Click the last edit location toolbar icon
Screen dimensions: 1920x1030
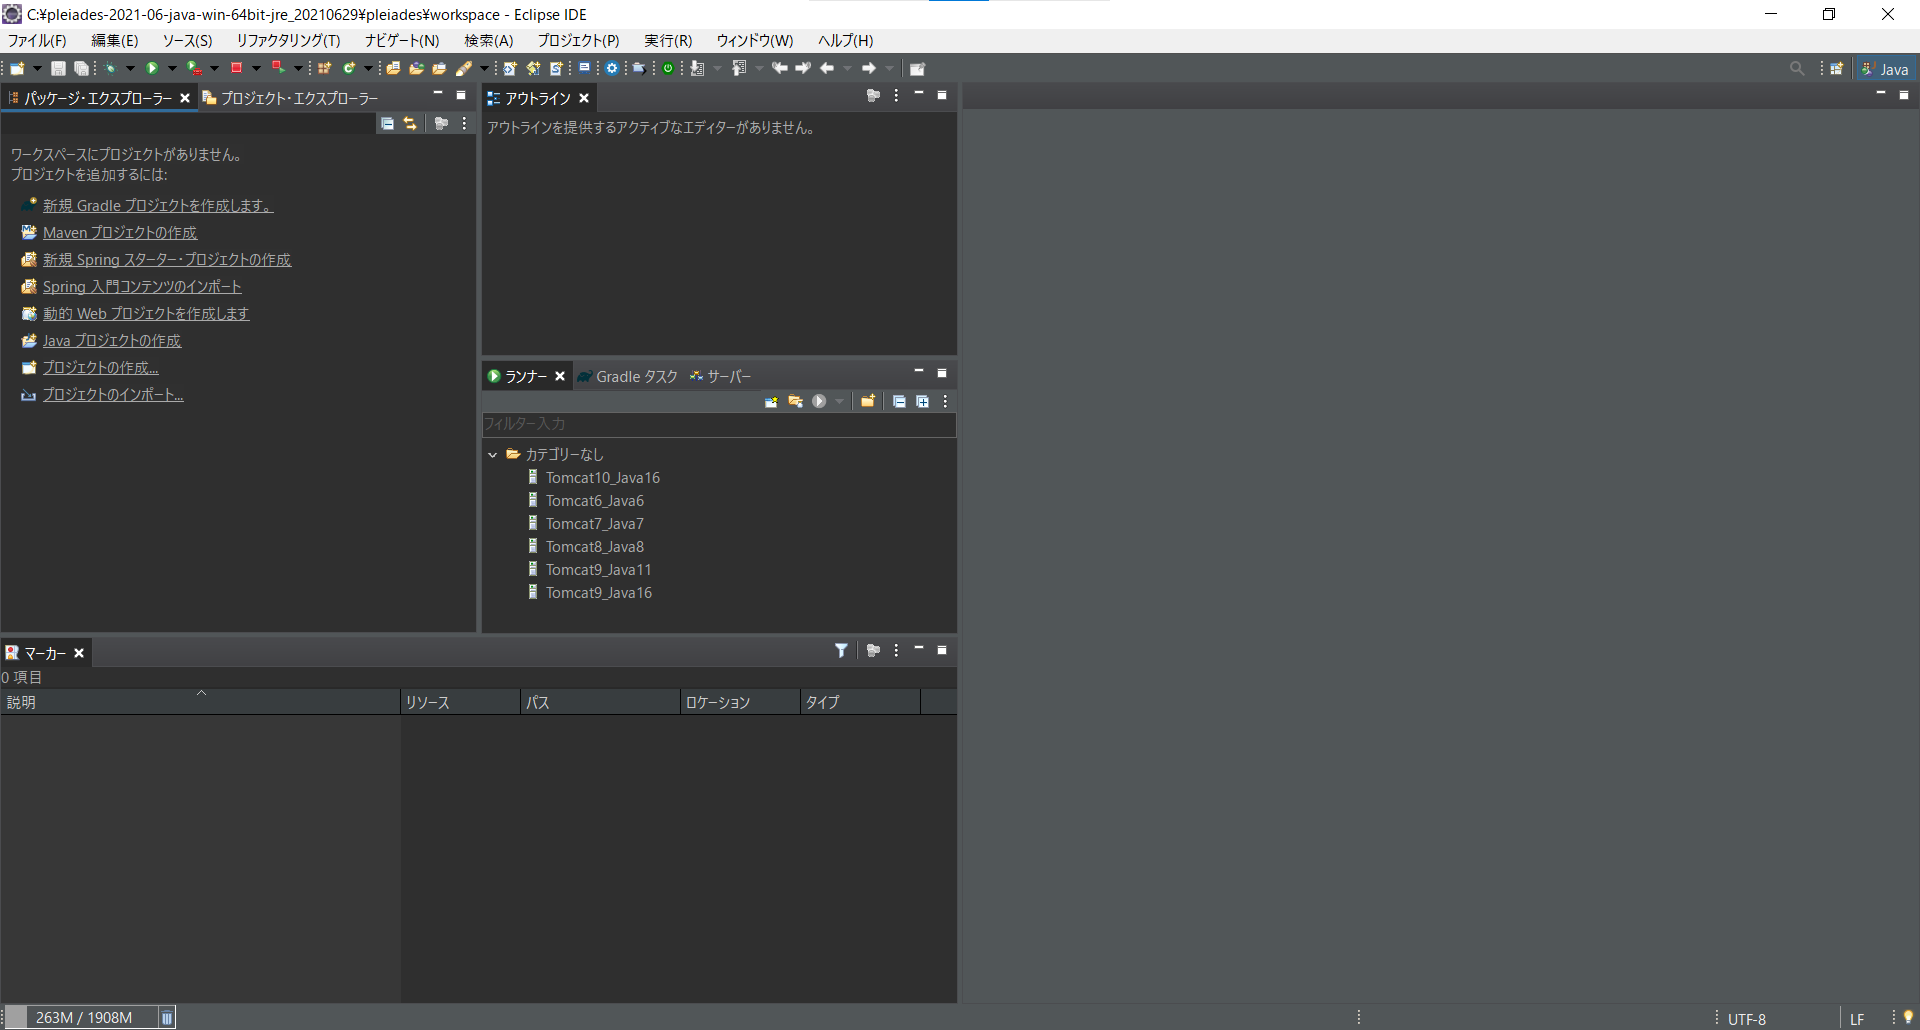tap(780, 68)
